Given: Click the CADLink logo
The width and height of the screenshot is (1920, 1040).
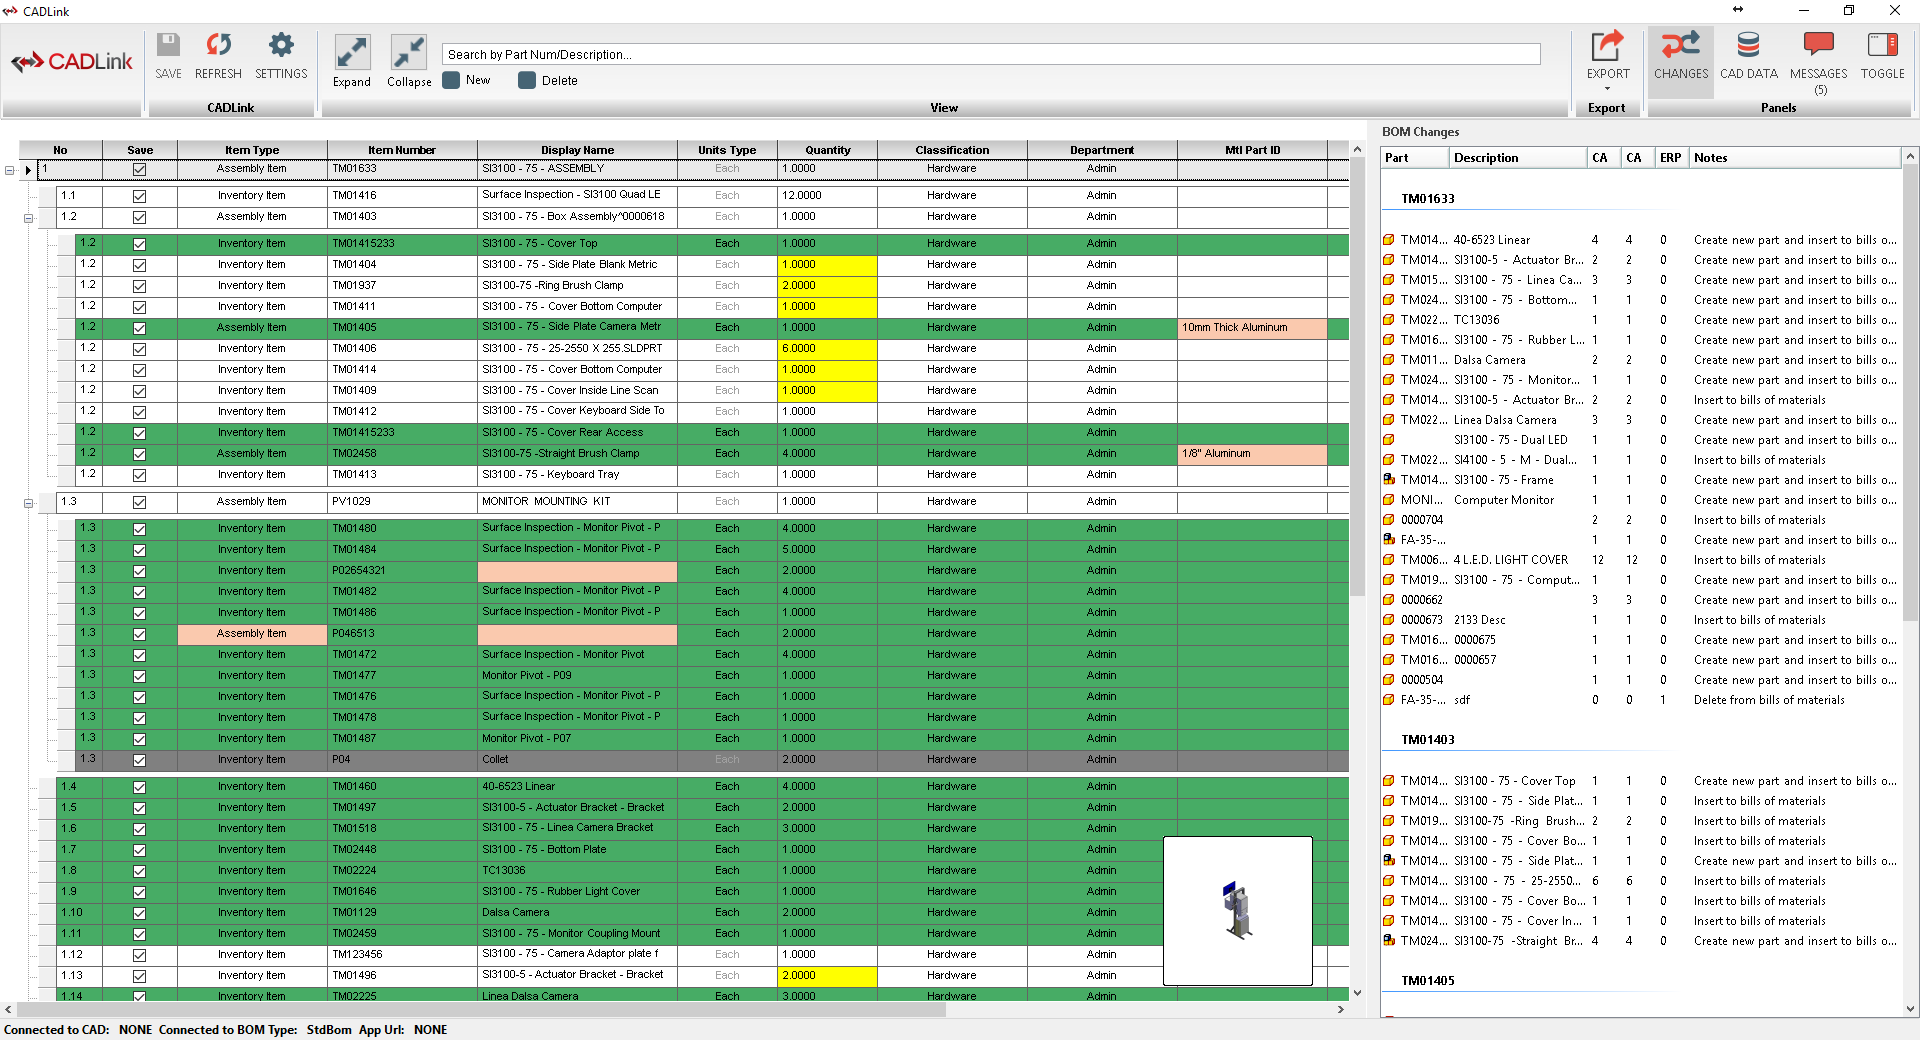Looking at the screenshot, I should [71, 62].
